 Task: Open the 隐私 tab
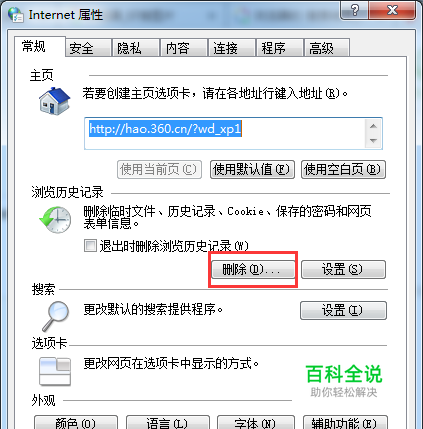(136, 48)
